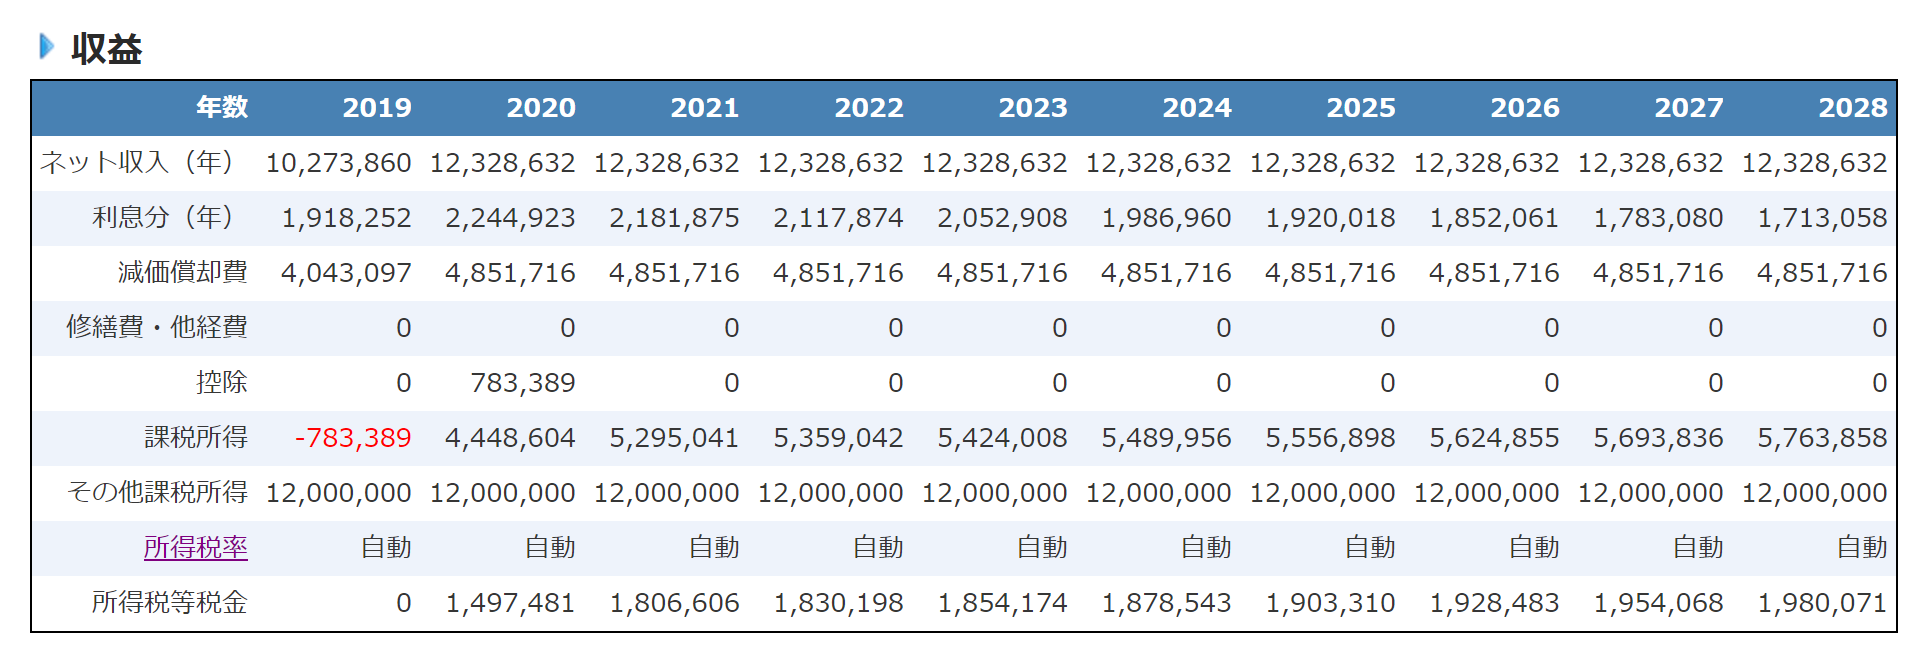Select the 10,273,860 net income cell
1928x659 pixels.
tap(338, 163)
